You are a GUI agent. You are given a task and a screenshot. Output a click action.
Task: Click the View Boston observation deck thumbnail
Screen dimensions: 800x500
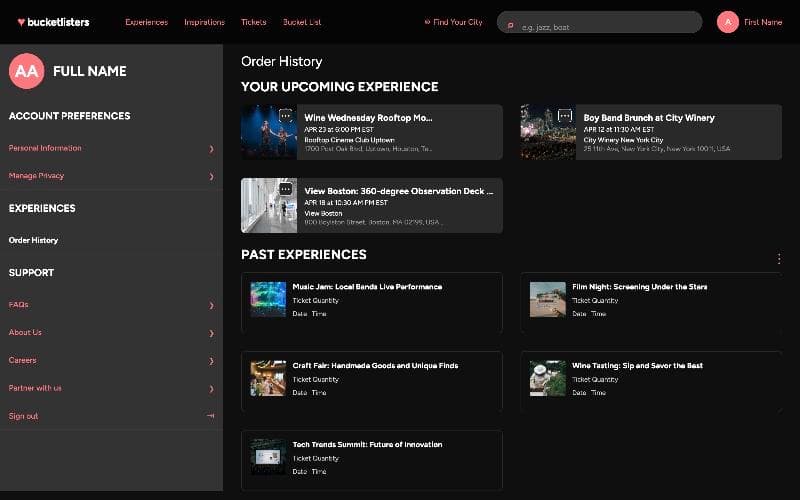[x=269, y=206]
